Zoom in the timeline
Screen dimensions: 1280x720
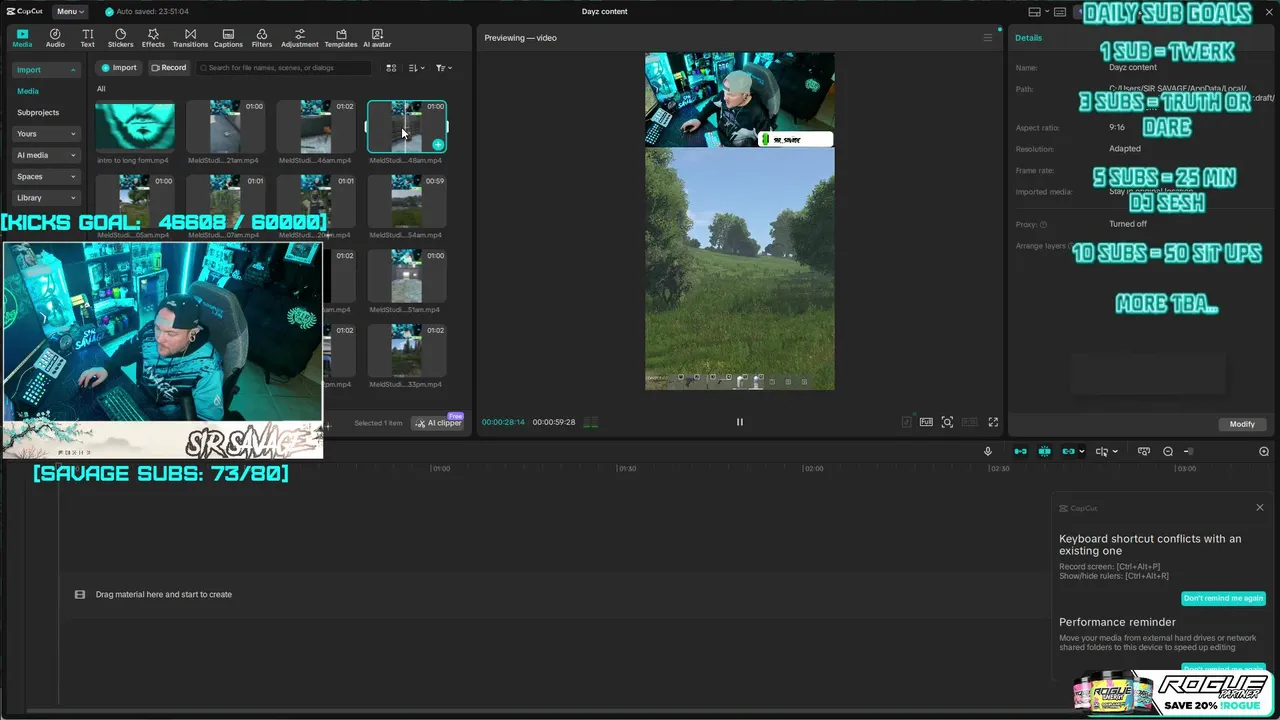pos(1264,452)
